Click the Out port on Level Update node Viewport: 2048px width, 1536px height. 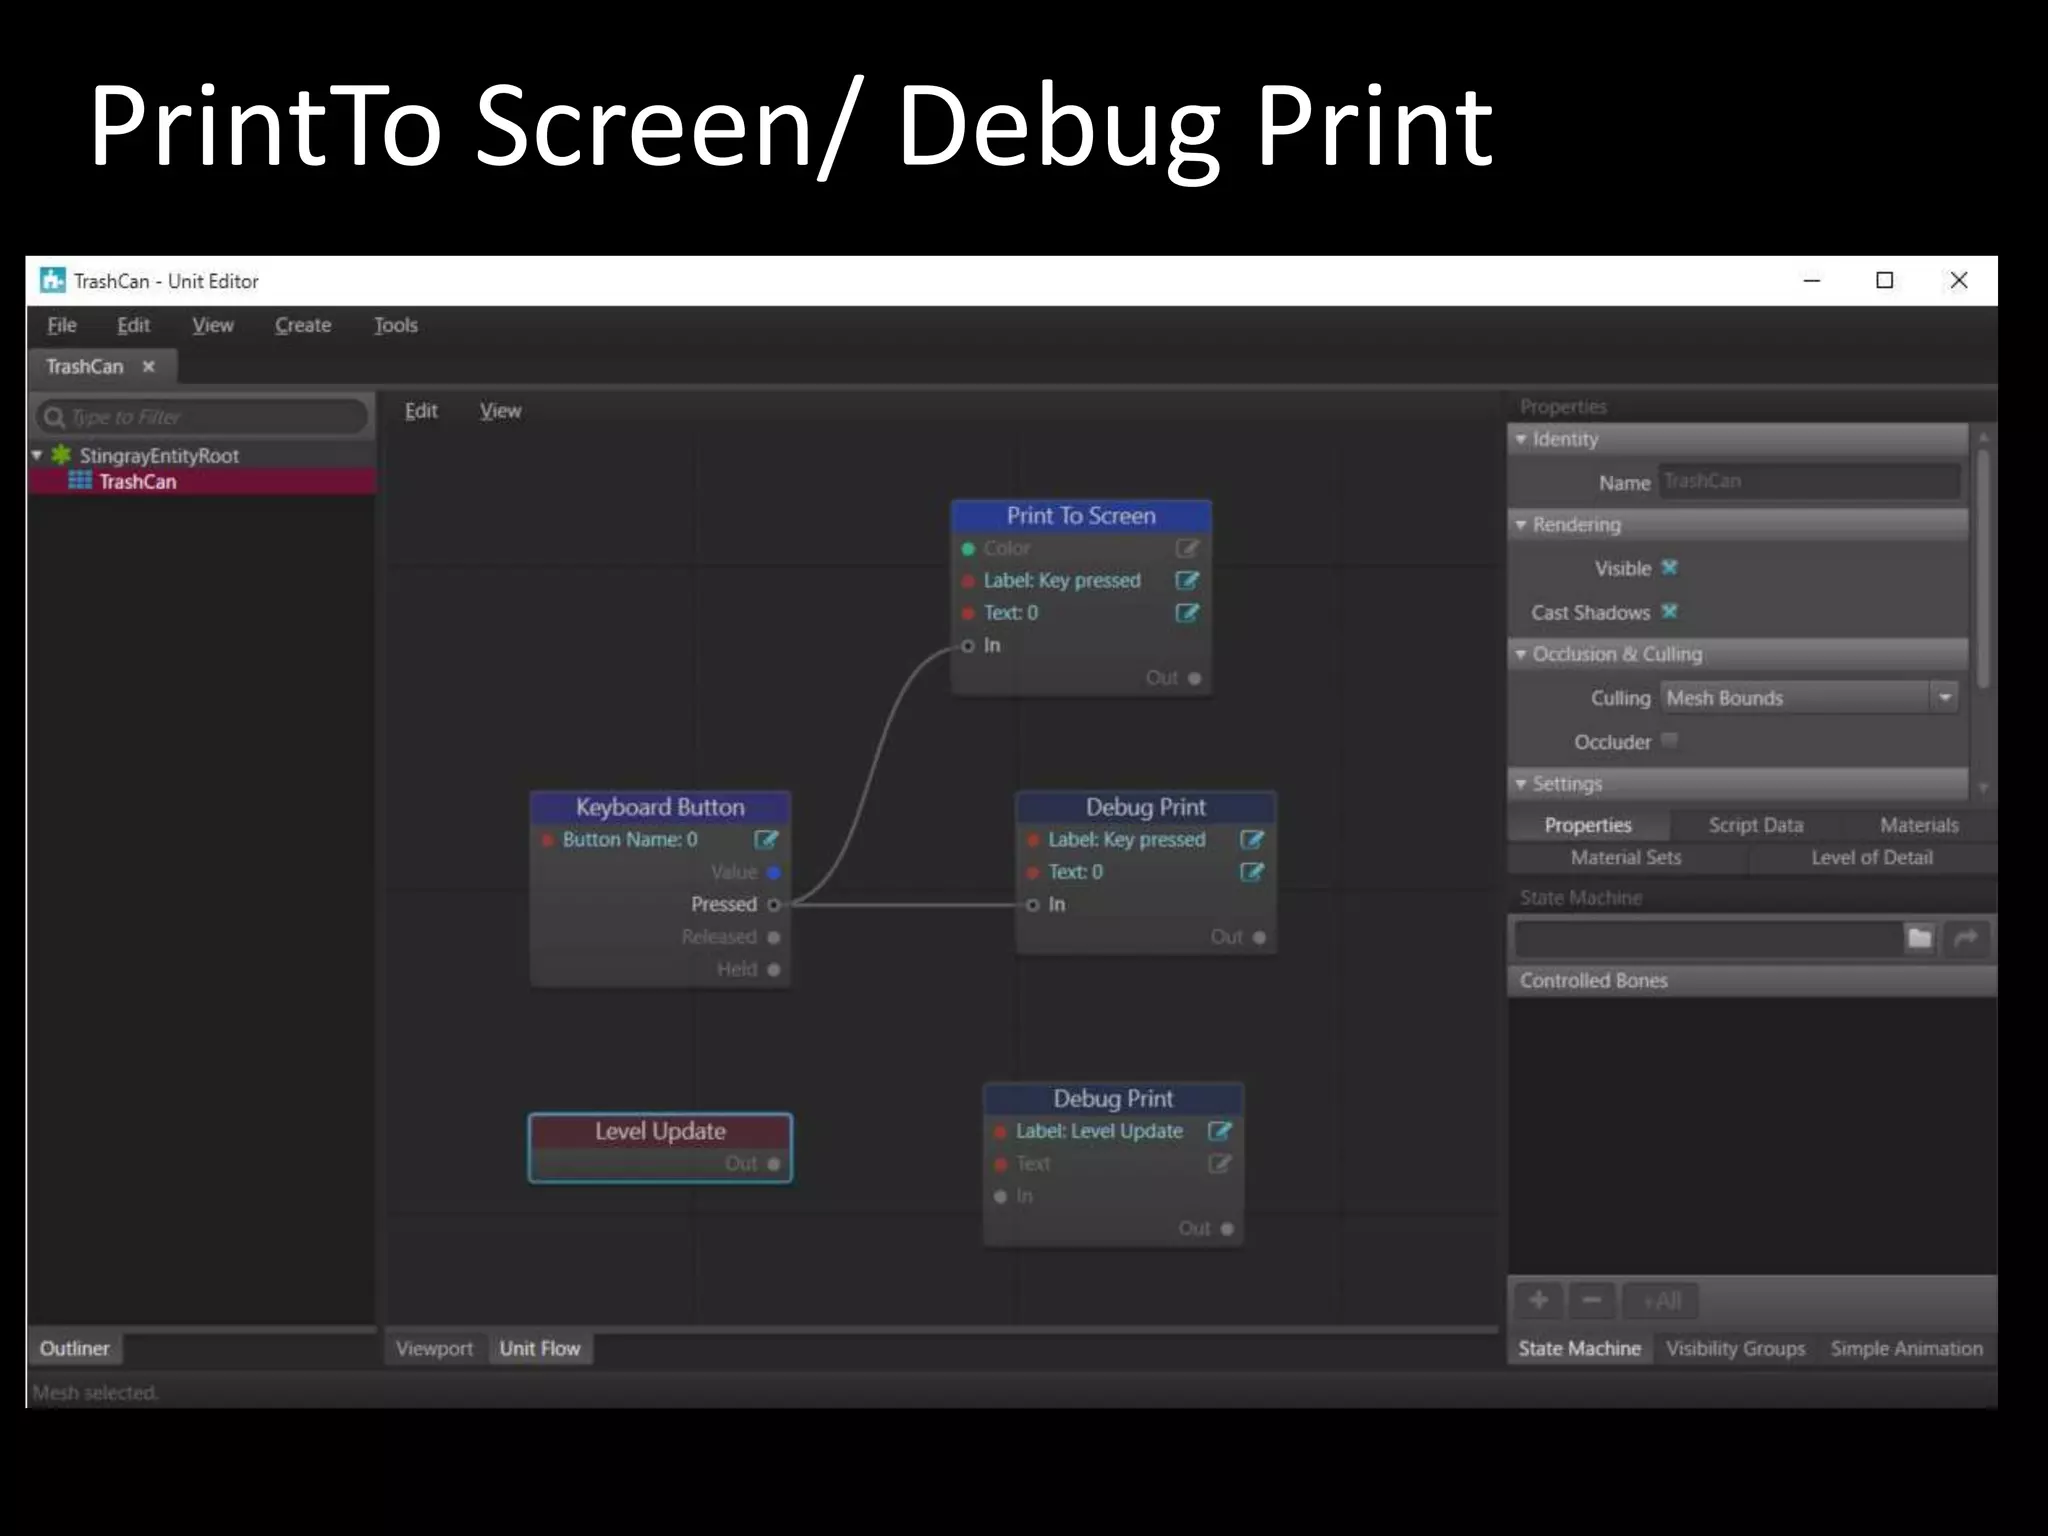click(x=774, y=1164)
